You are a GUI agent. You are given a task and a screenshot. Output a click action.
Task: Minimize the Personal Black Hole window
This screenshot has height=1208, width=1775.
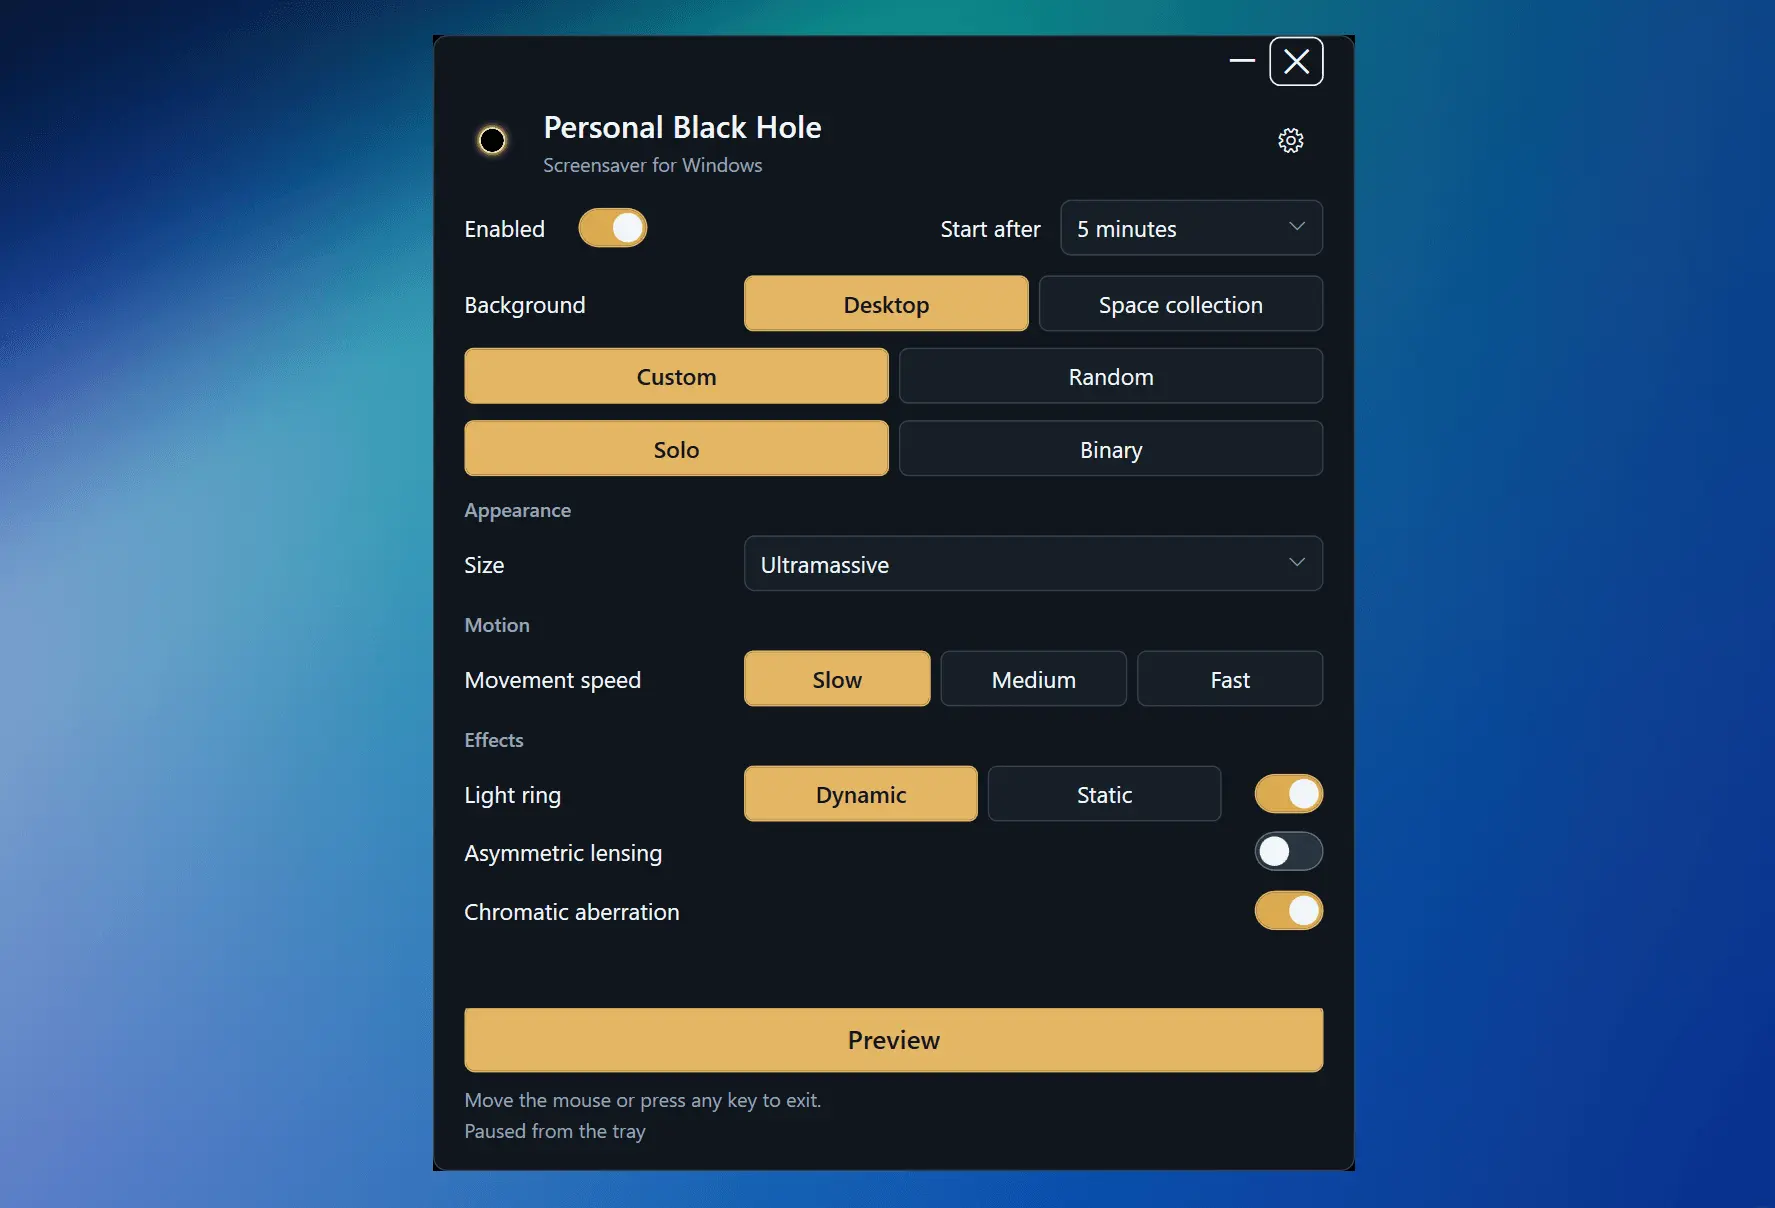(1242, 61)
